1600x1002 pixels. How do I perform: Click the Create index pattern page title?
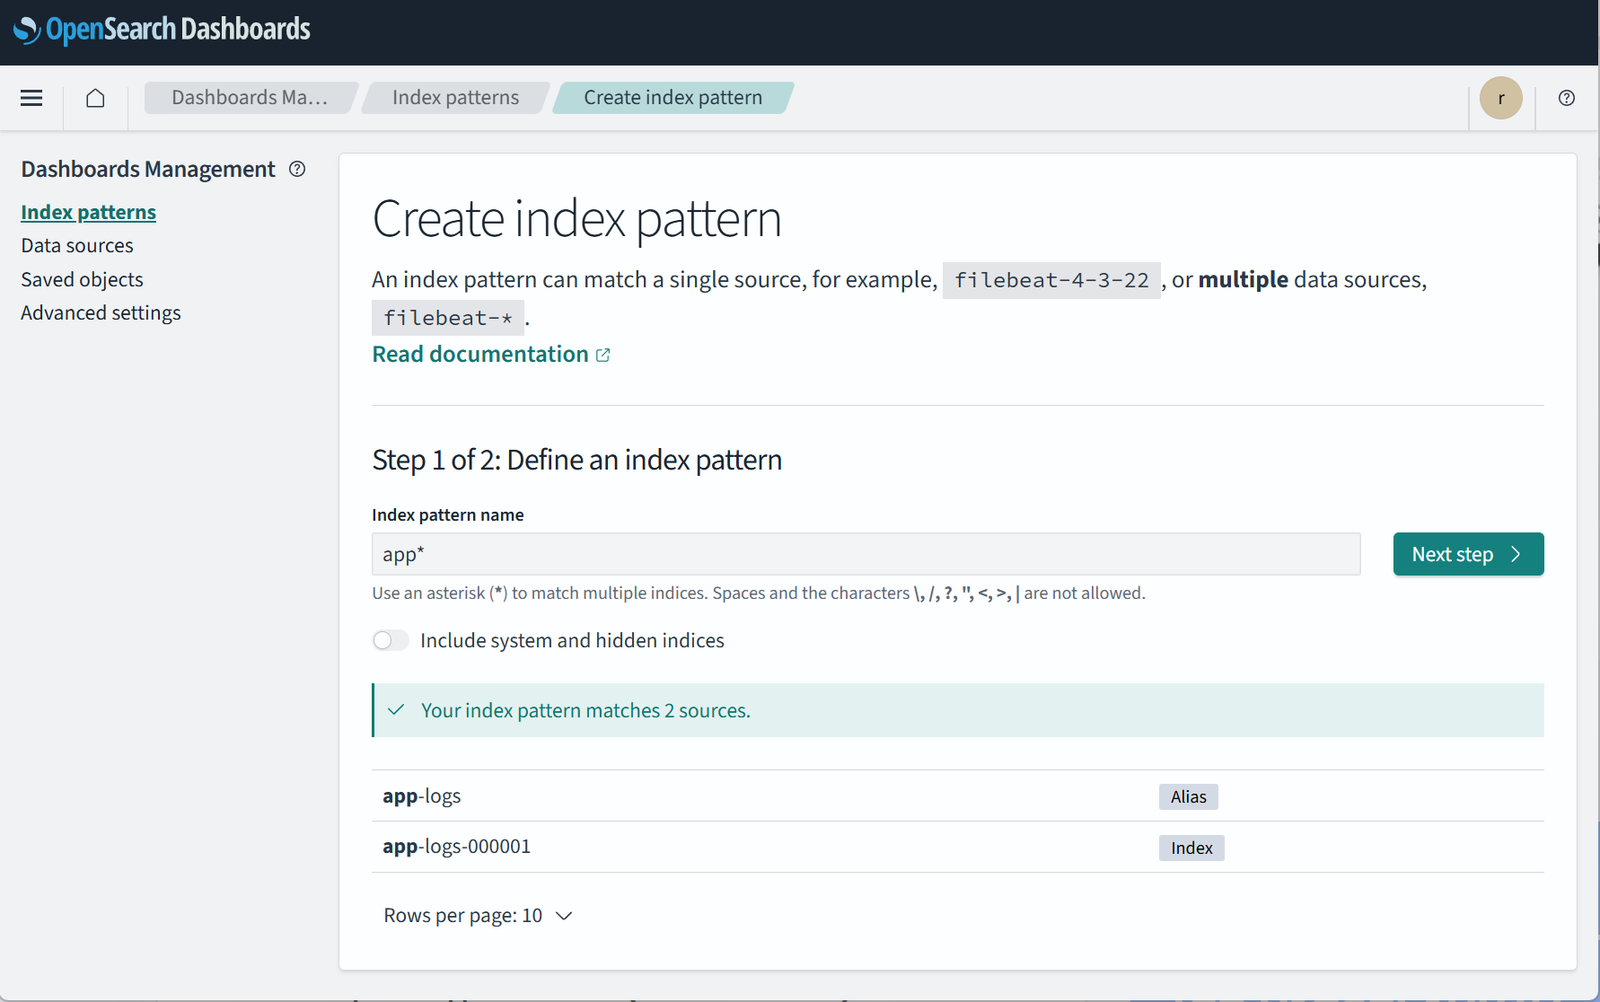pos(577,219)
